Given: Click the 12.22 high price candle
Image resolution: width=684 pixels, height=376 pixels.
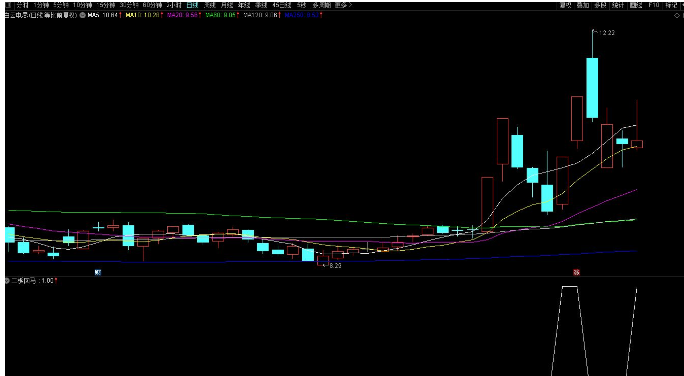Looking at the screenshot, I should click(x=592, y=88).
